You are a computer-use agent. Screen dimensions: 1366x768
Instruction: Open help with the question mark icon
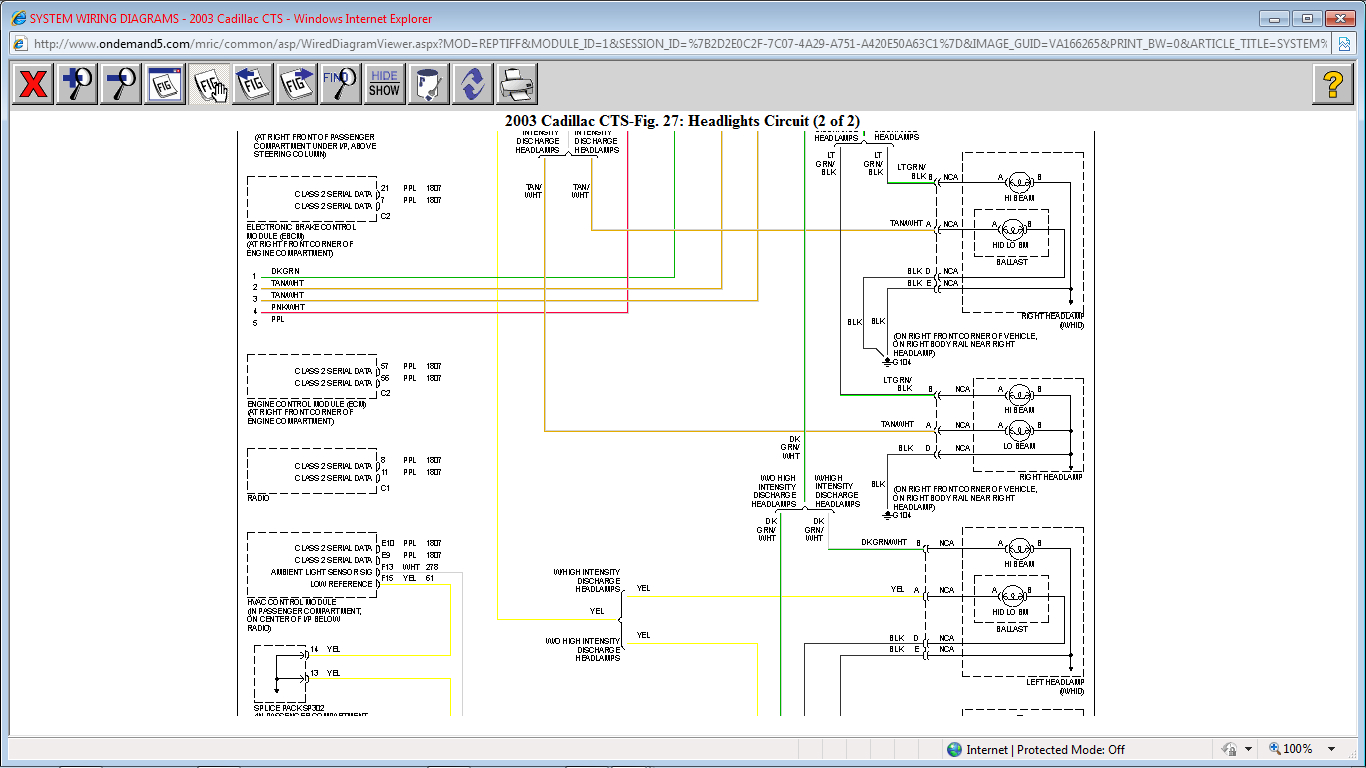tap(1332, 84)
